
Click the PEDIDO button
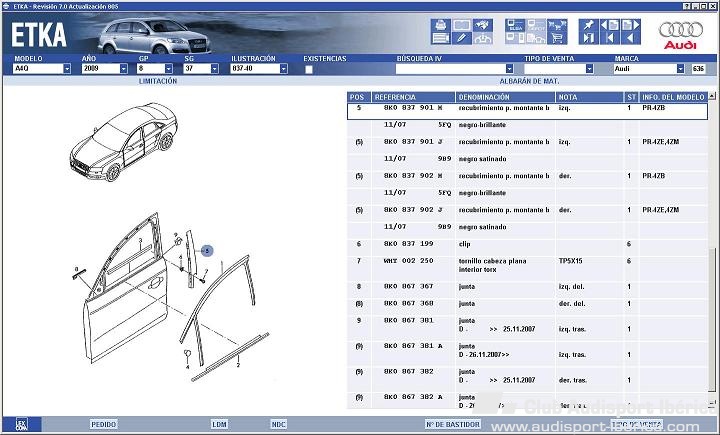click(x=104, y=424)
